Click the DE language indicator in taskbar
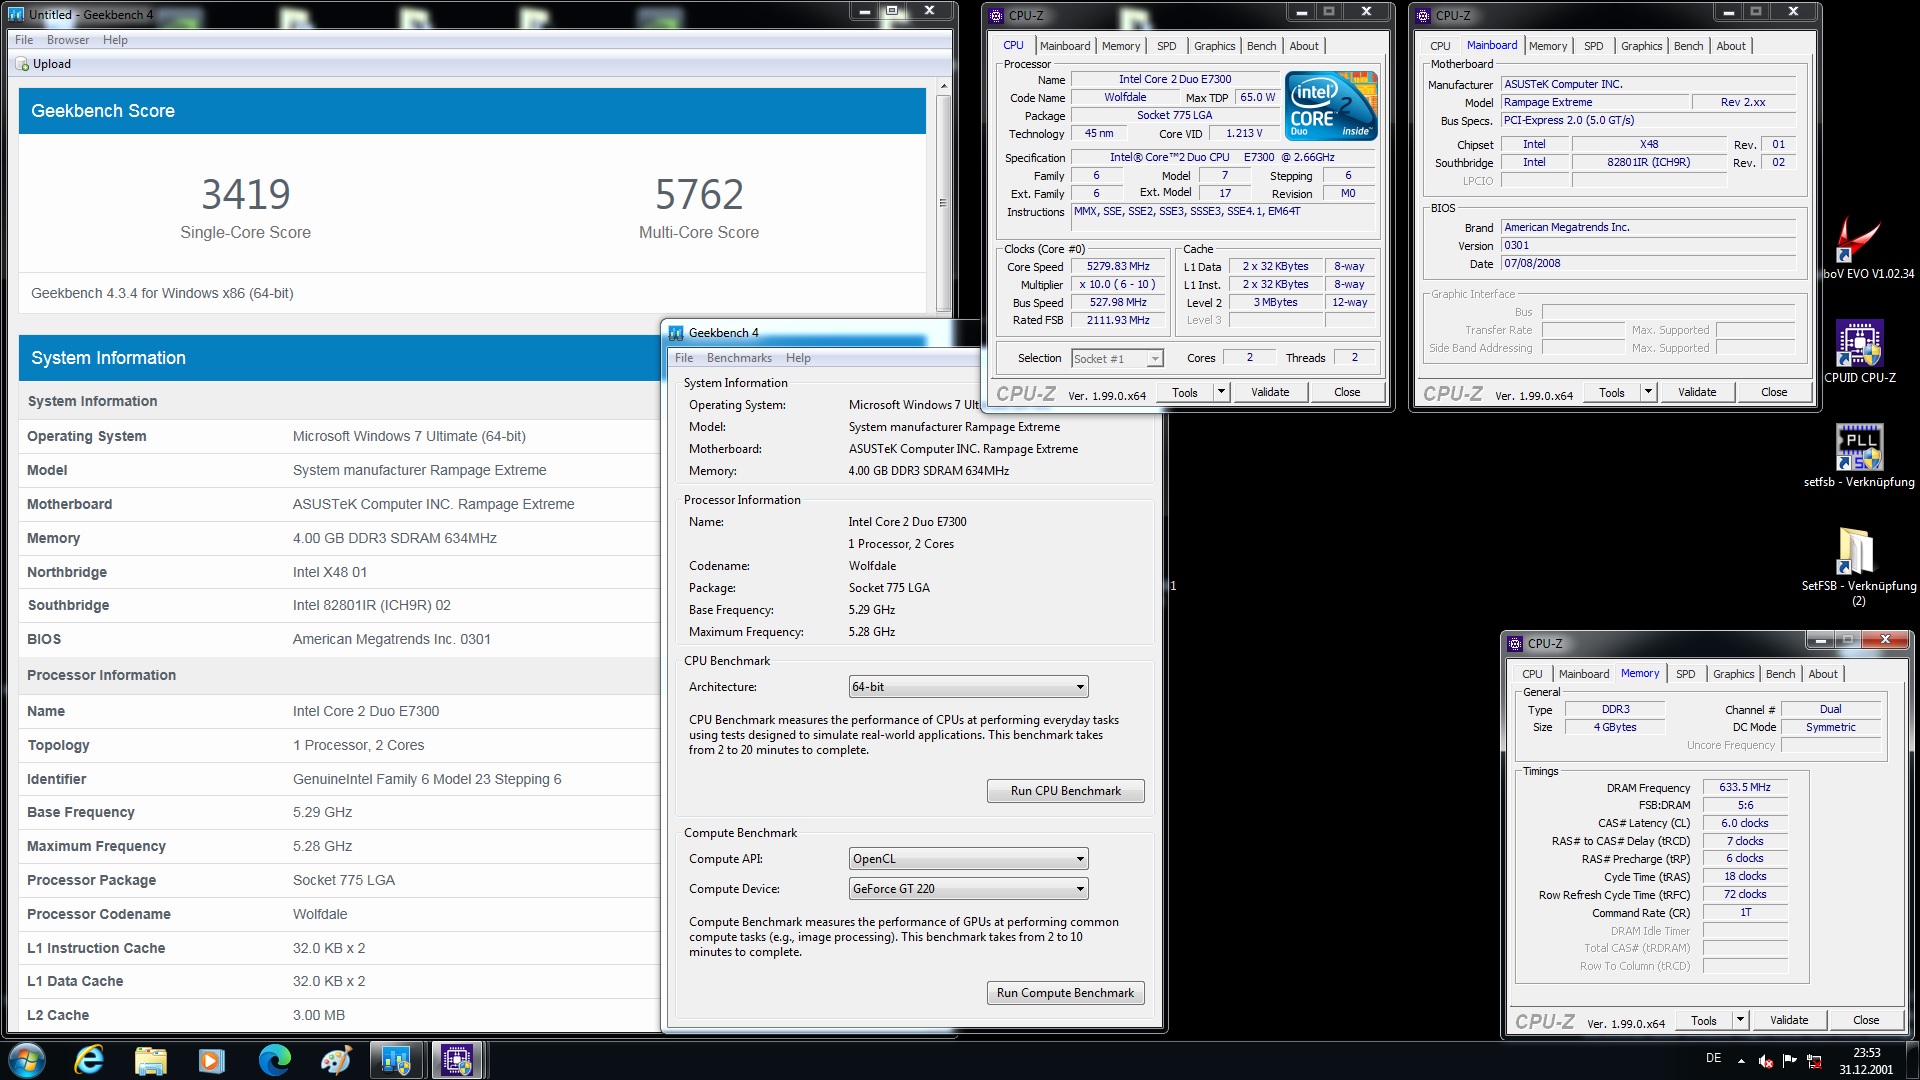This screenshot has width=1920, height=1080. (x=1713, y=1058)
